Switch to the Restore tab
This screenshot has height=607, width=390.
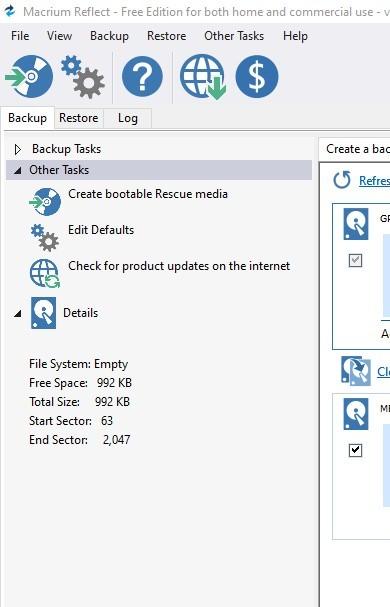coord(79,118)
